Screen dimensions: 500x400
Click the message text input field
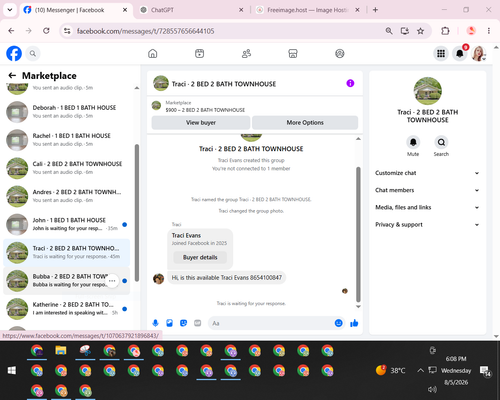(272, 323)
